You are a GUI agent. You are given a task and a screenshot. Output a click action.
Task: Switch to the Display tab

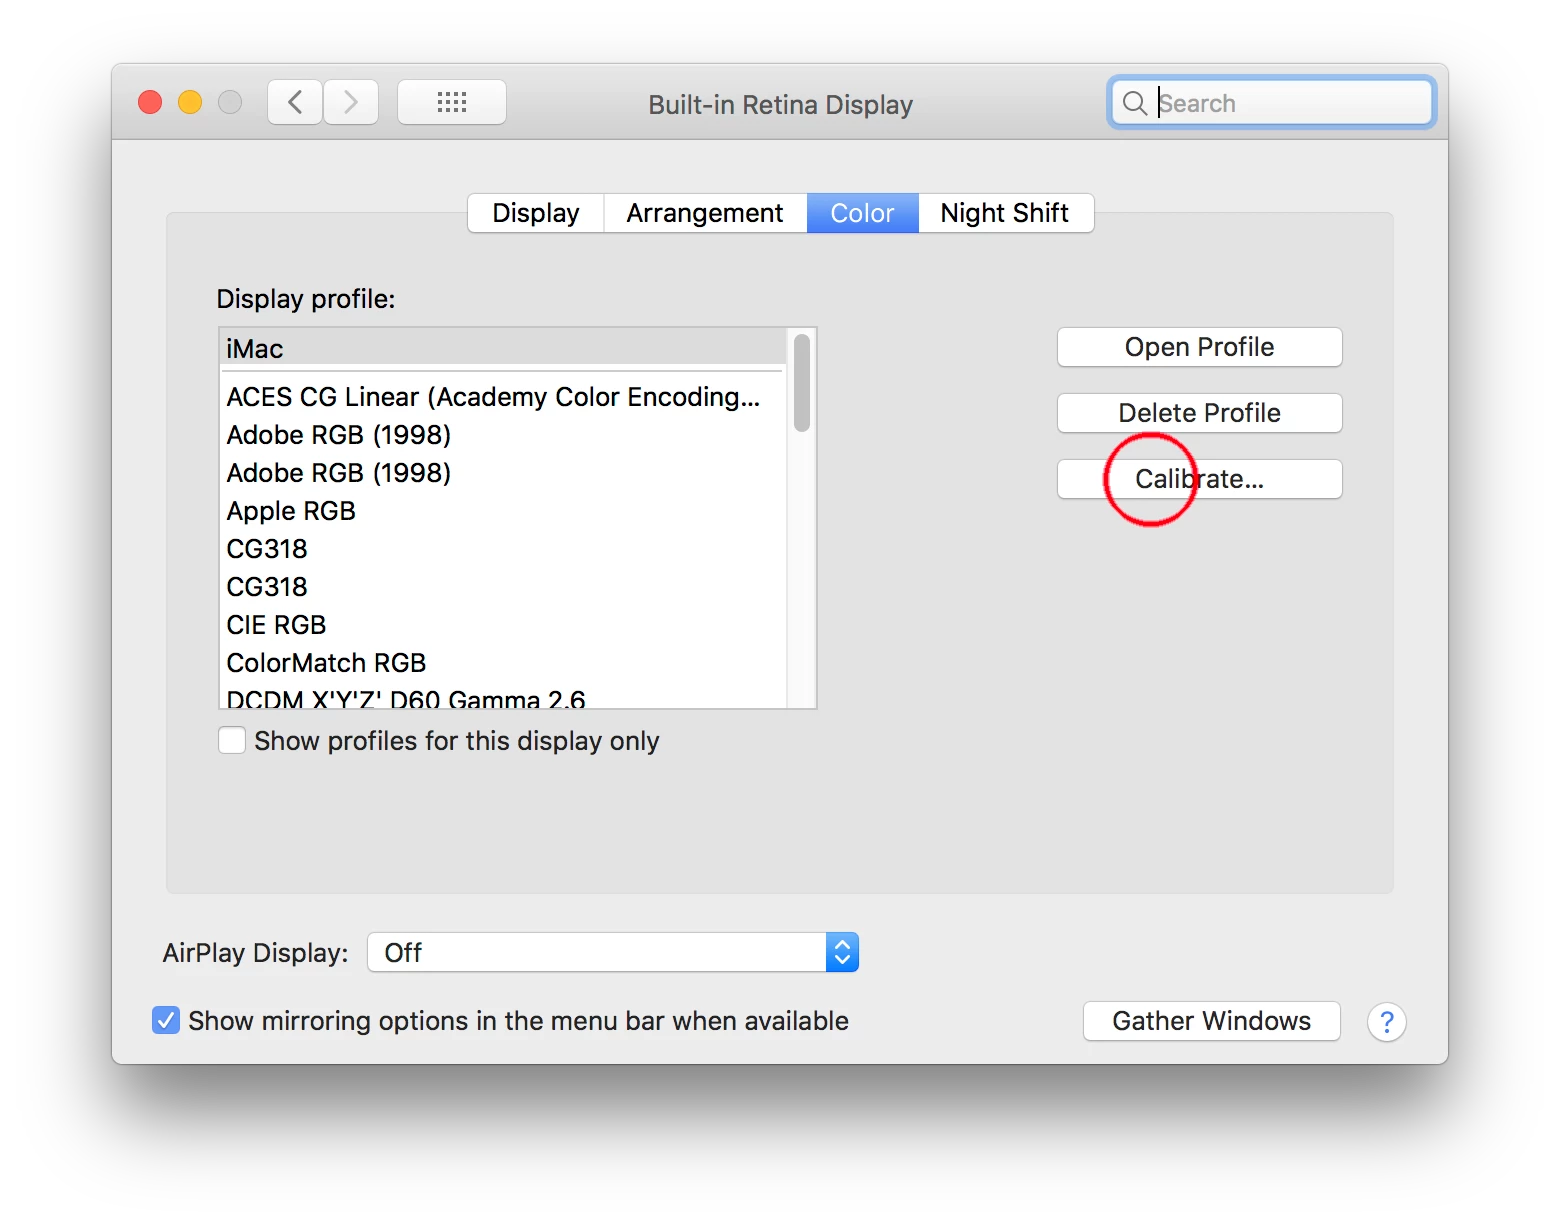536,213
